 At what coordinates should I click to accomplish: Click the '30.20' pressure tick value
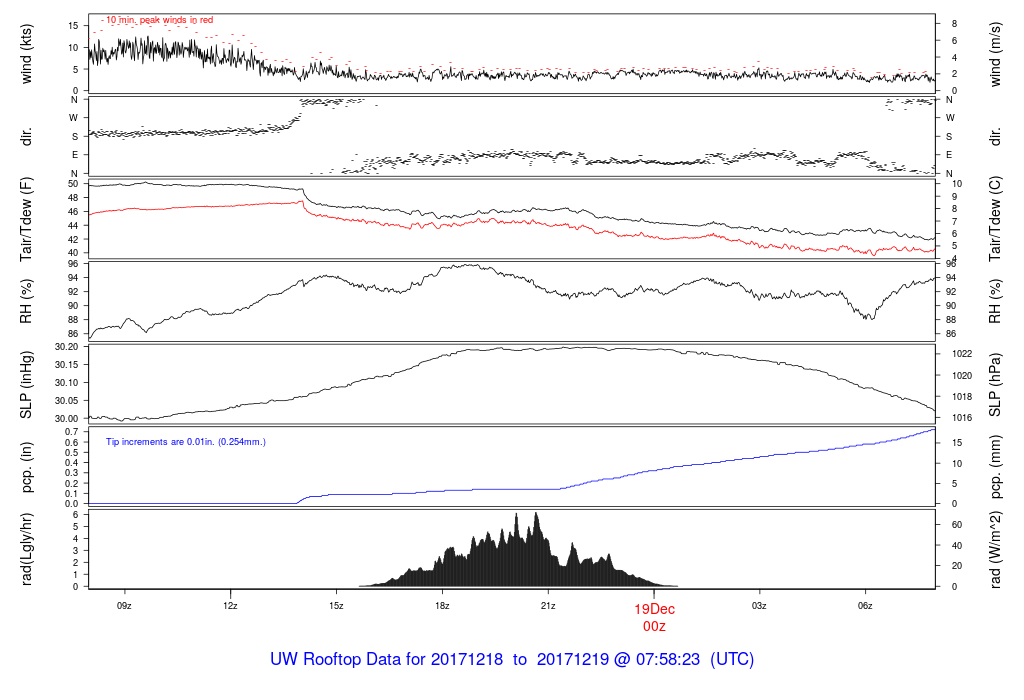click(x=67, y=347)
